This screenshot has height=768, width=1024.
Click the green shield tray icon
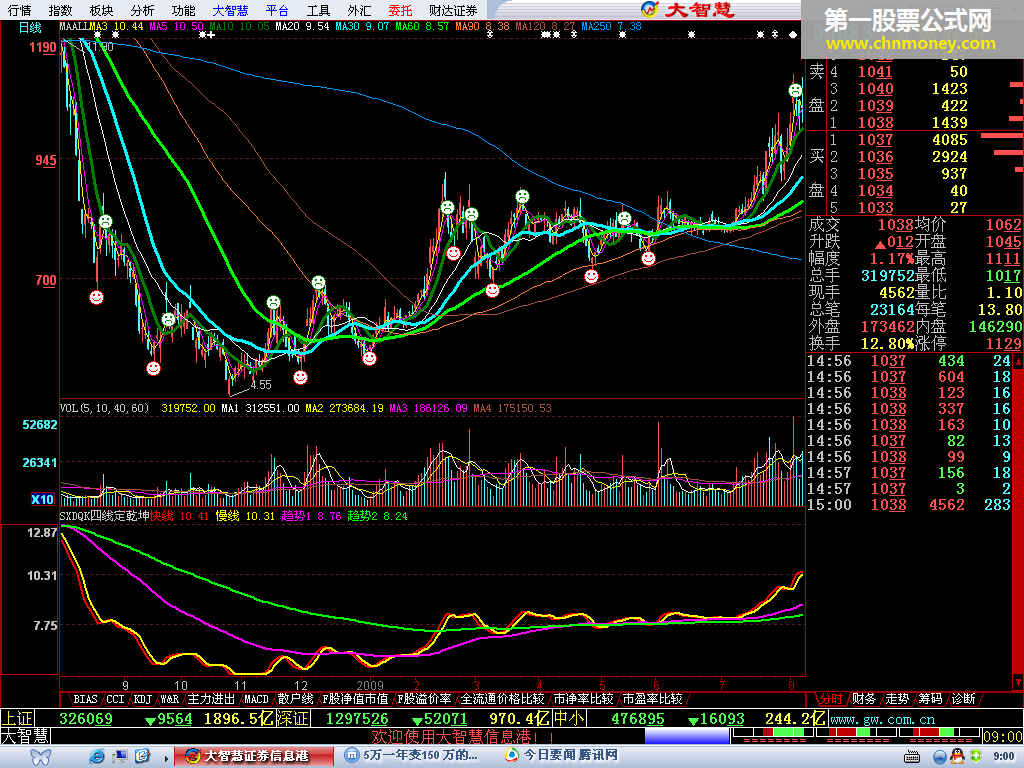(976, 756)
